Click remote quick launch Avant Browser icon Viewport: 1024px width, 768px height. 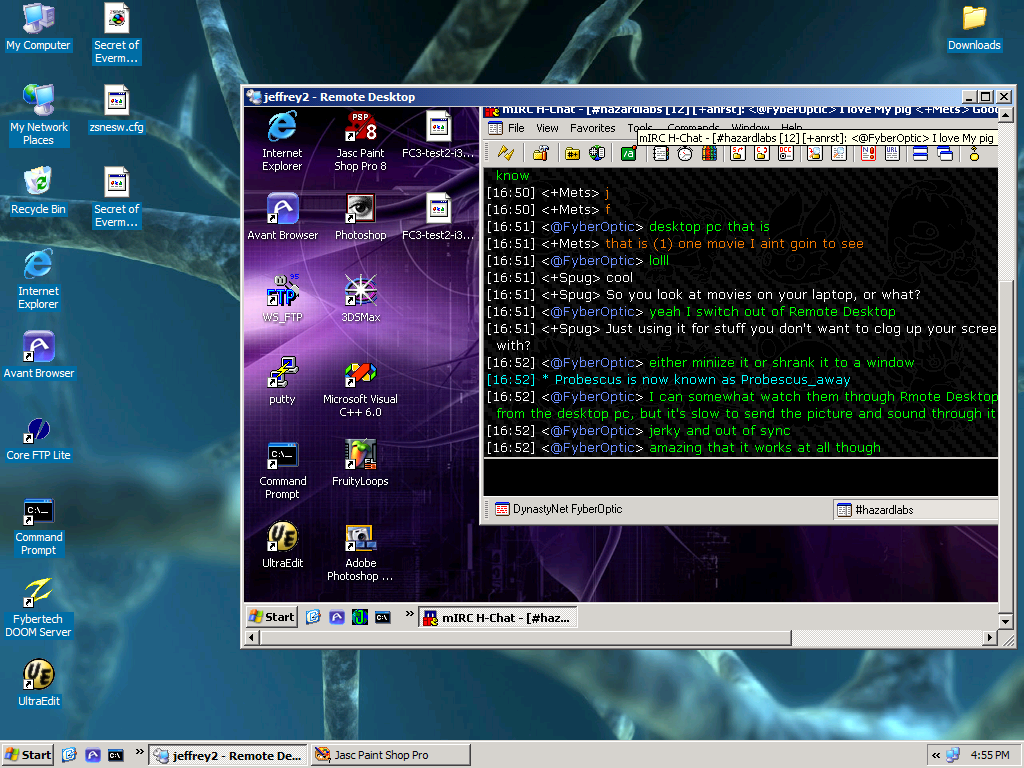click(x=336, y=617)
